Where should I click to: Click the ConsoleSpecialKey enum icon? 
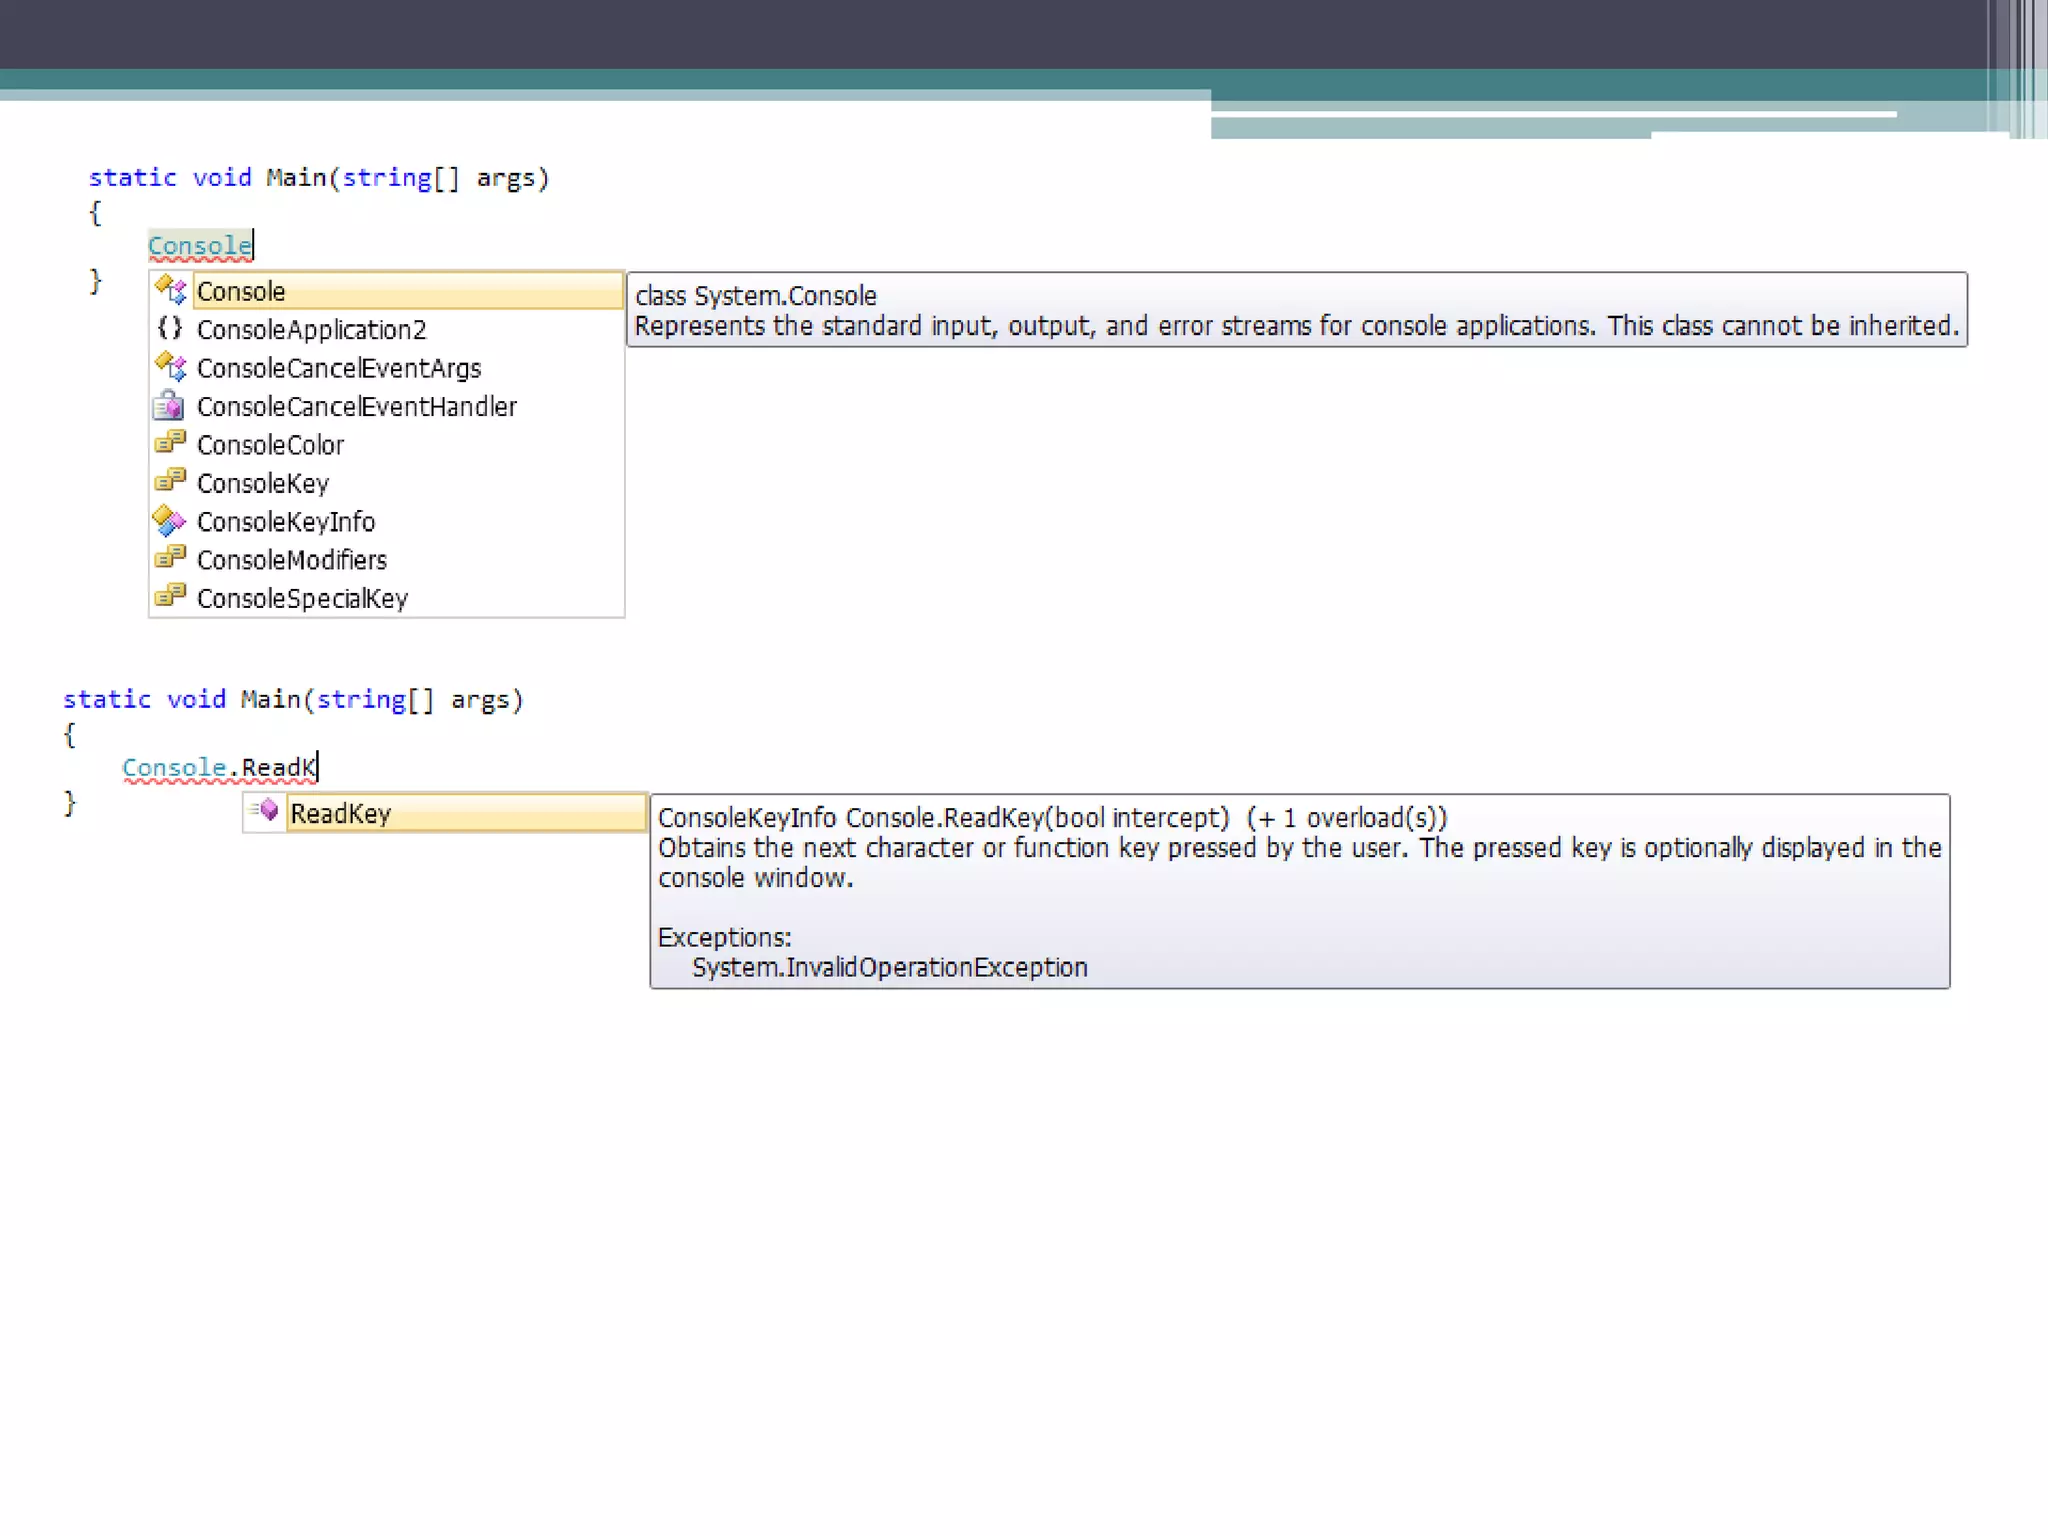pos(170,597)
